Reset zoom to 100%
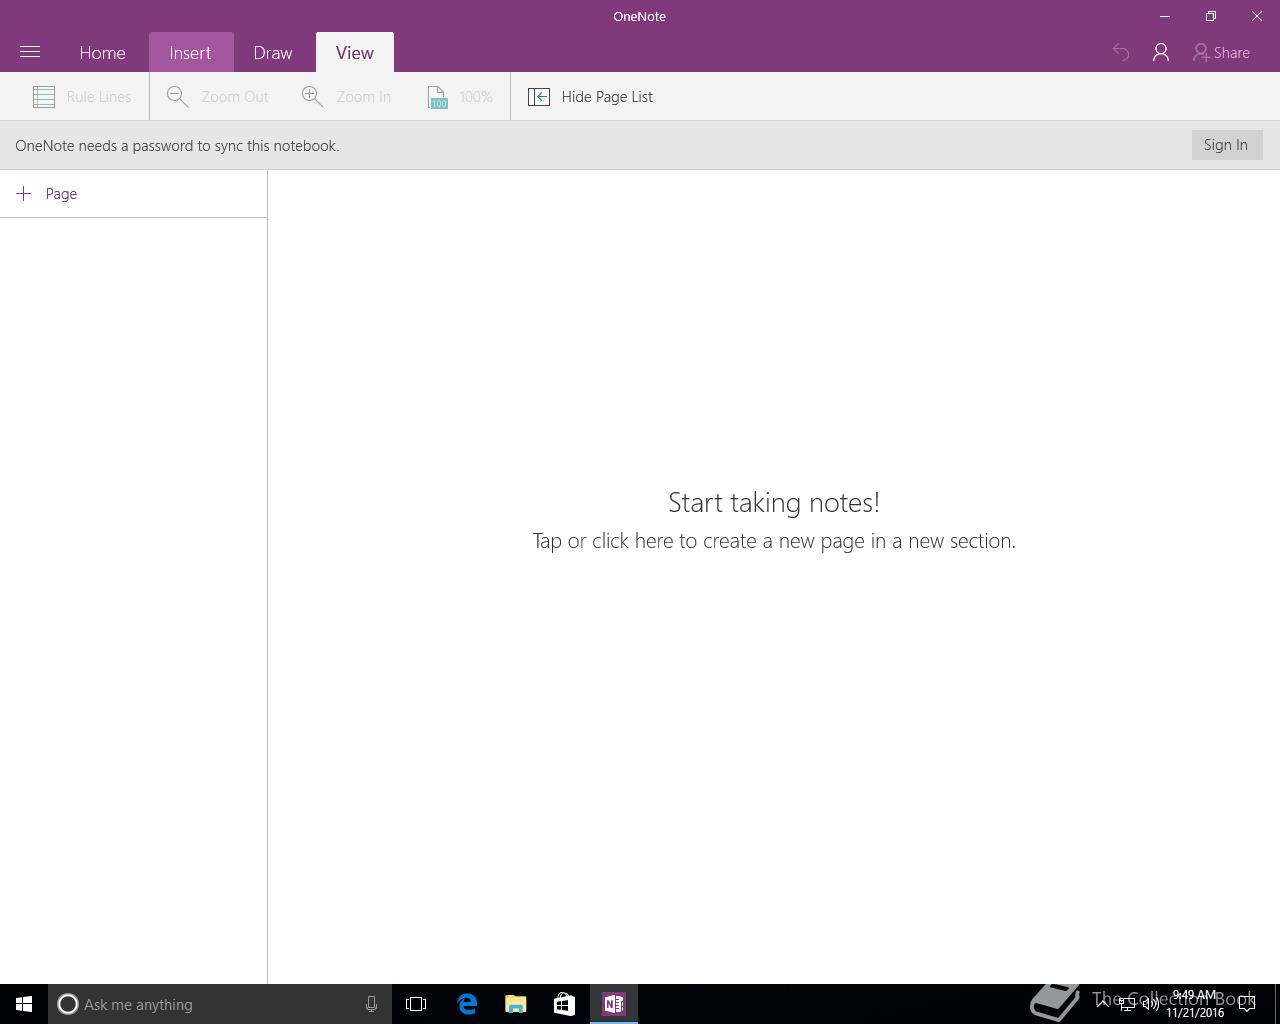 [460, 97]
